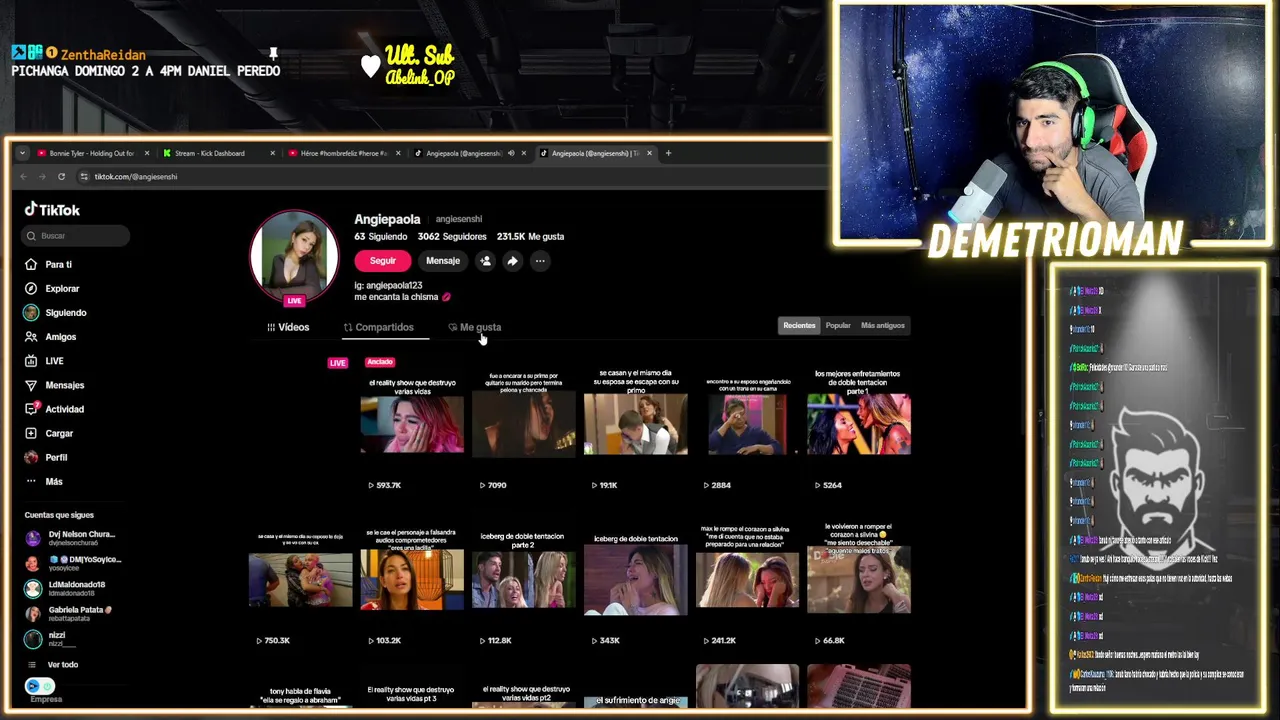This screenshot has height=720, width=1280.
Task: Switch to the Compartidos profile tab
Action: [x=378, y=327]
